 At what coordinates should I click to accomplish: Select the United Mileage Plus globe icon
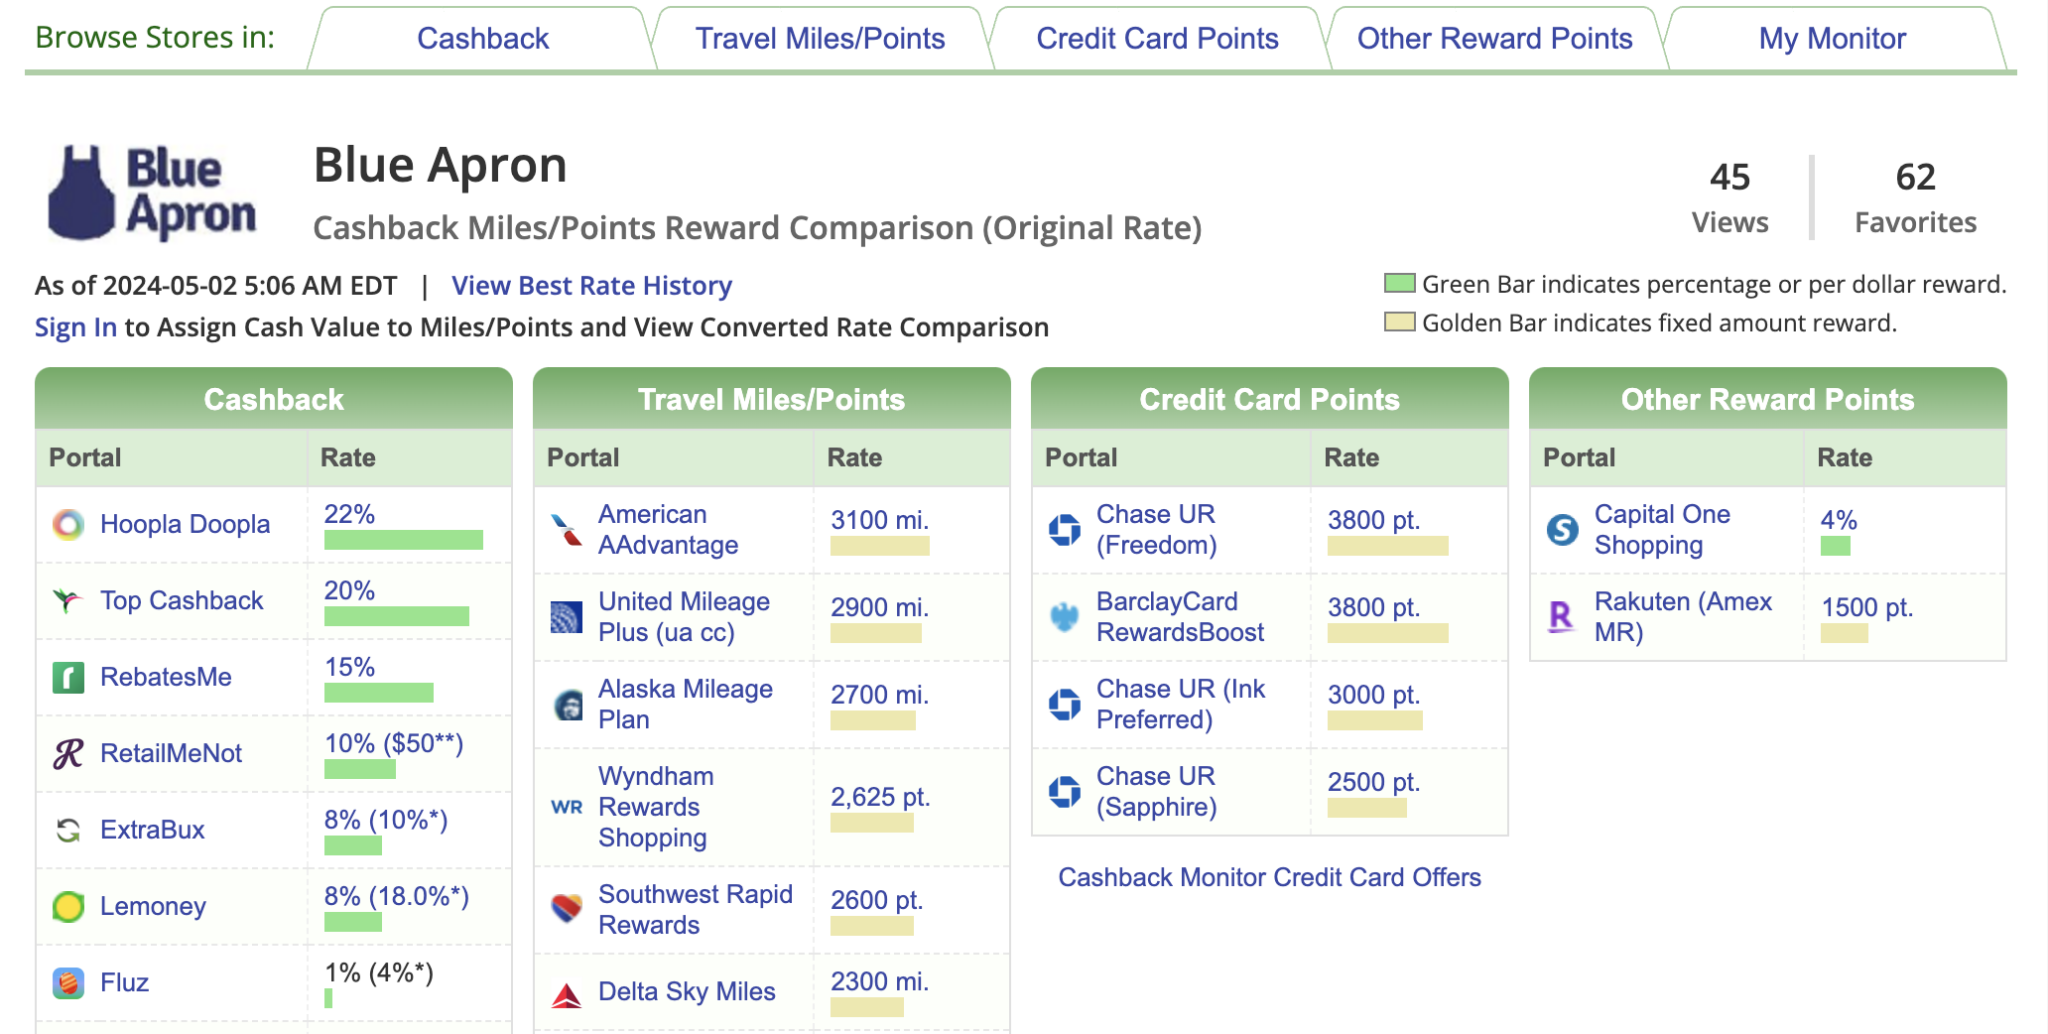pos(565,617)
